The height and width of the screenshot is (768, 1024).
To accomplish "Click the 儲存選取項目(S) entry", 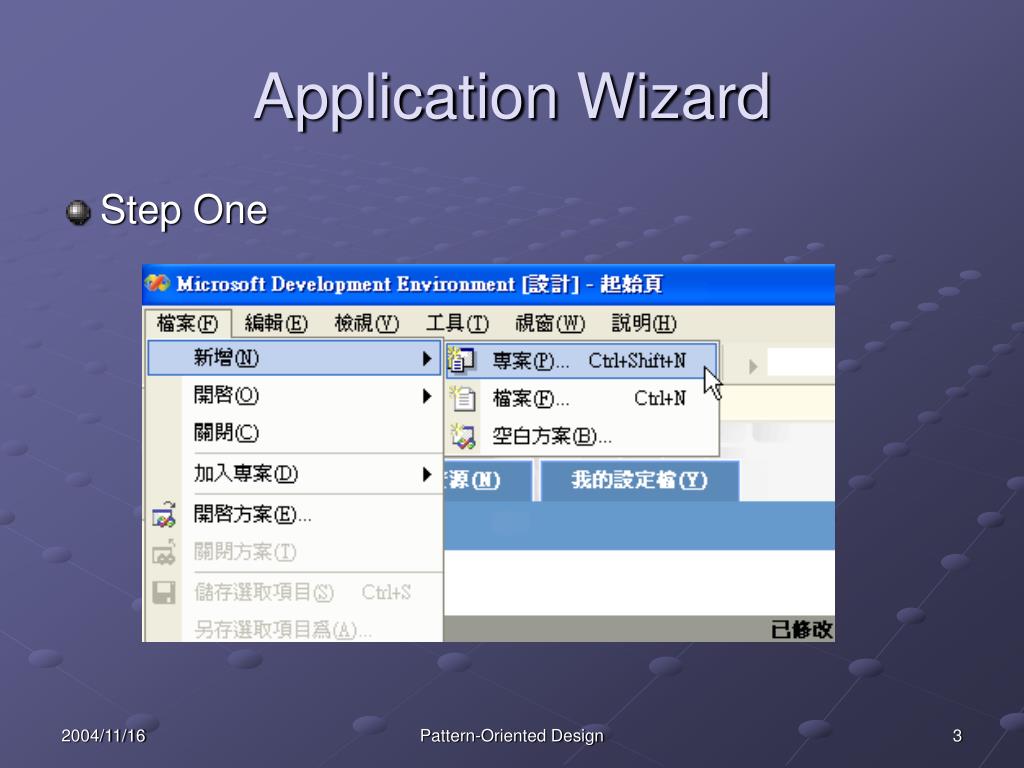I will (295, 592).
